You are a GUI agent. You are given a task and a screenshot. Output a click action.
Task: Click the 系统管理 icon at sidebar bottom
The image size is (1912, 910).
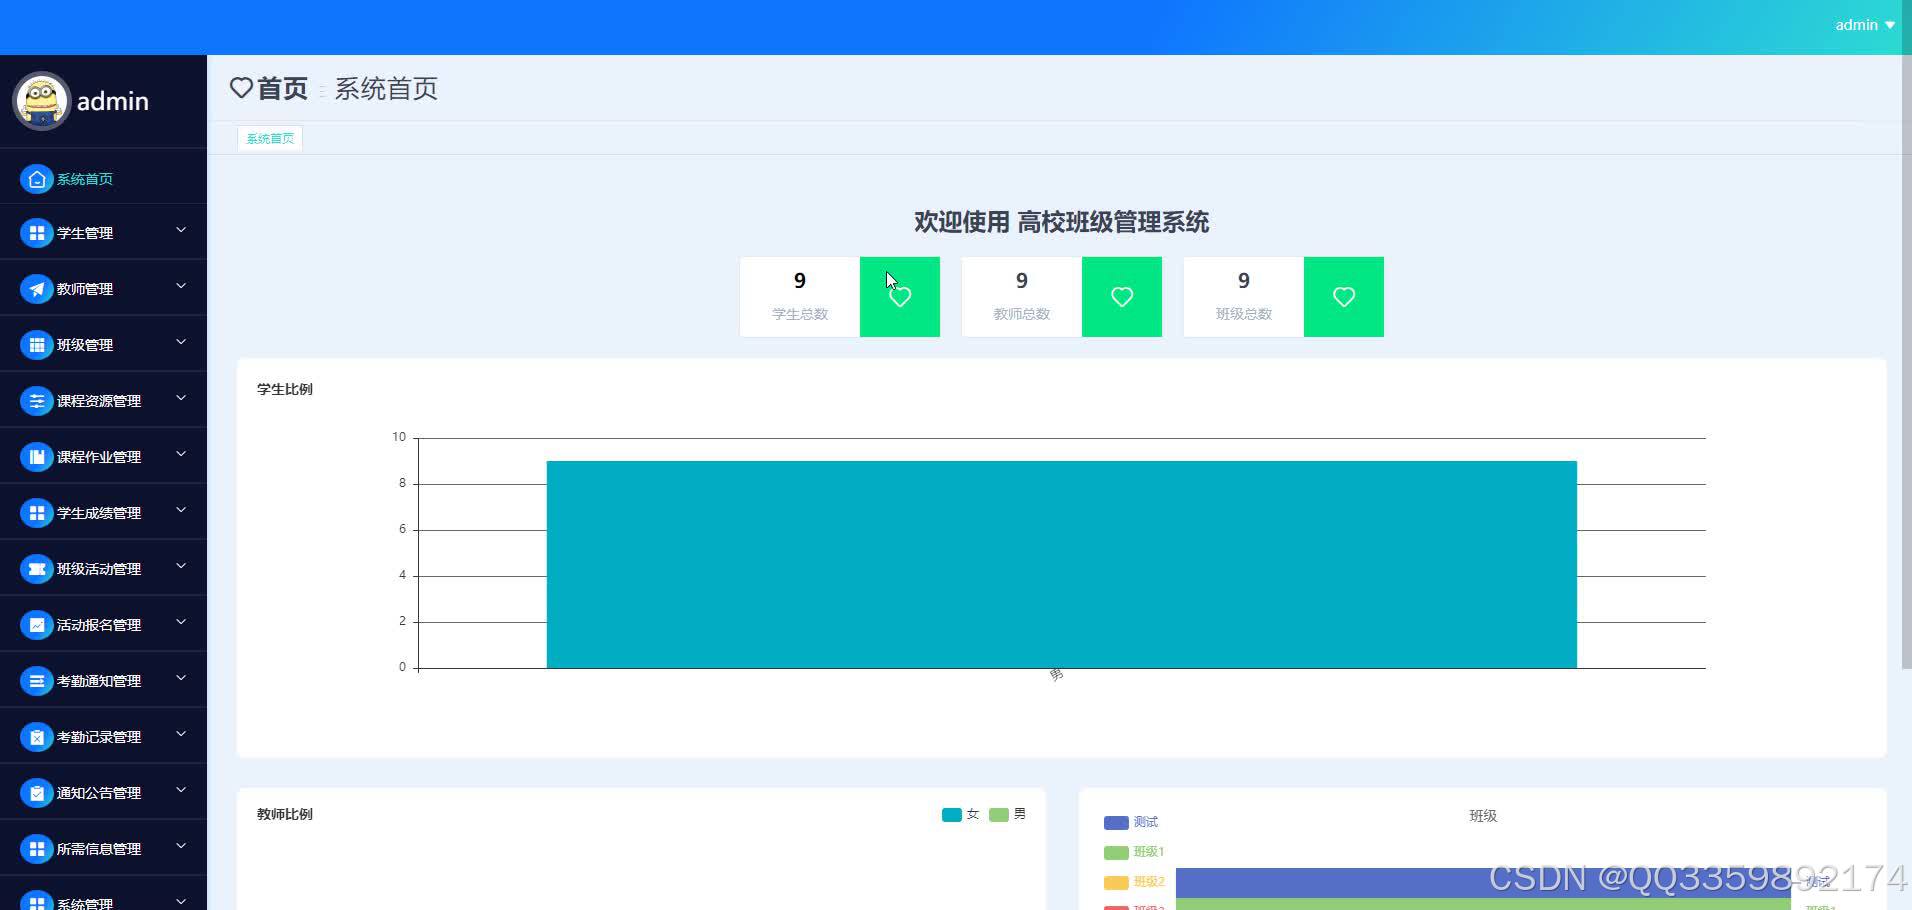(37, 900)
